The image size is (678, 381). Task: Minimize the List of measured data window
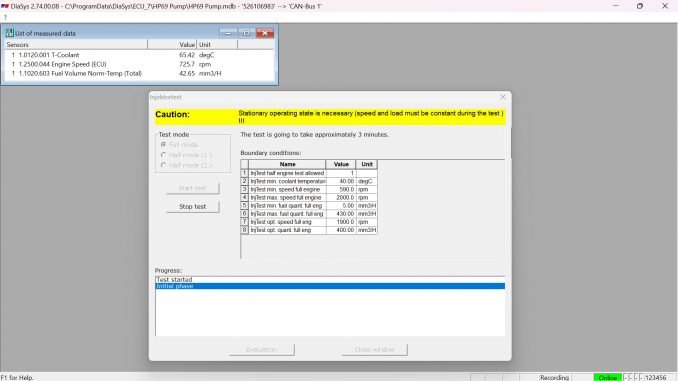coord(228,33)
